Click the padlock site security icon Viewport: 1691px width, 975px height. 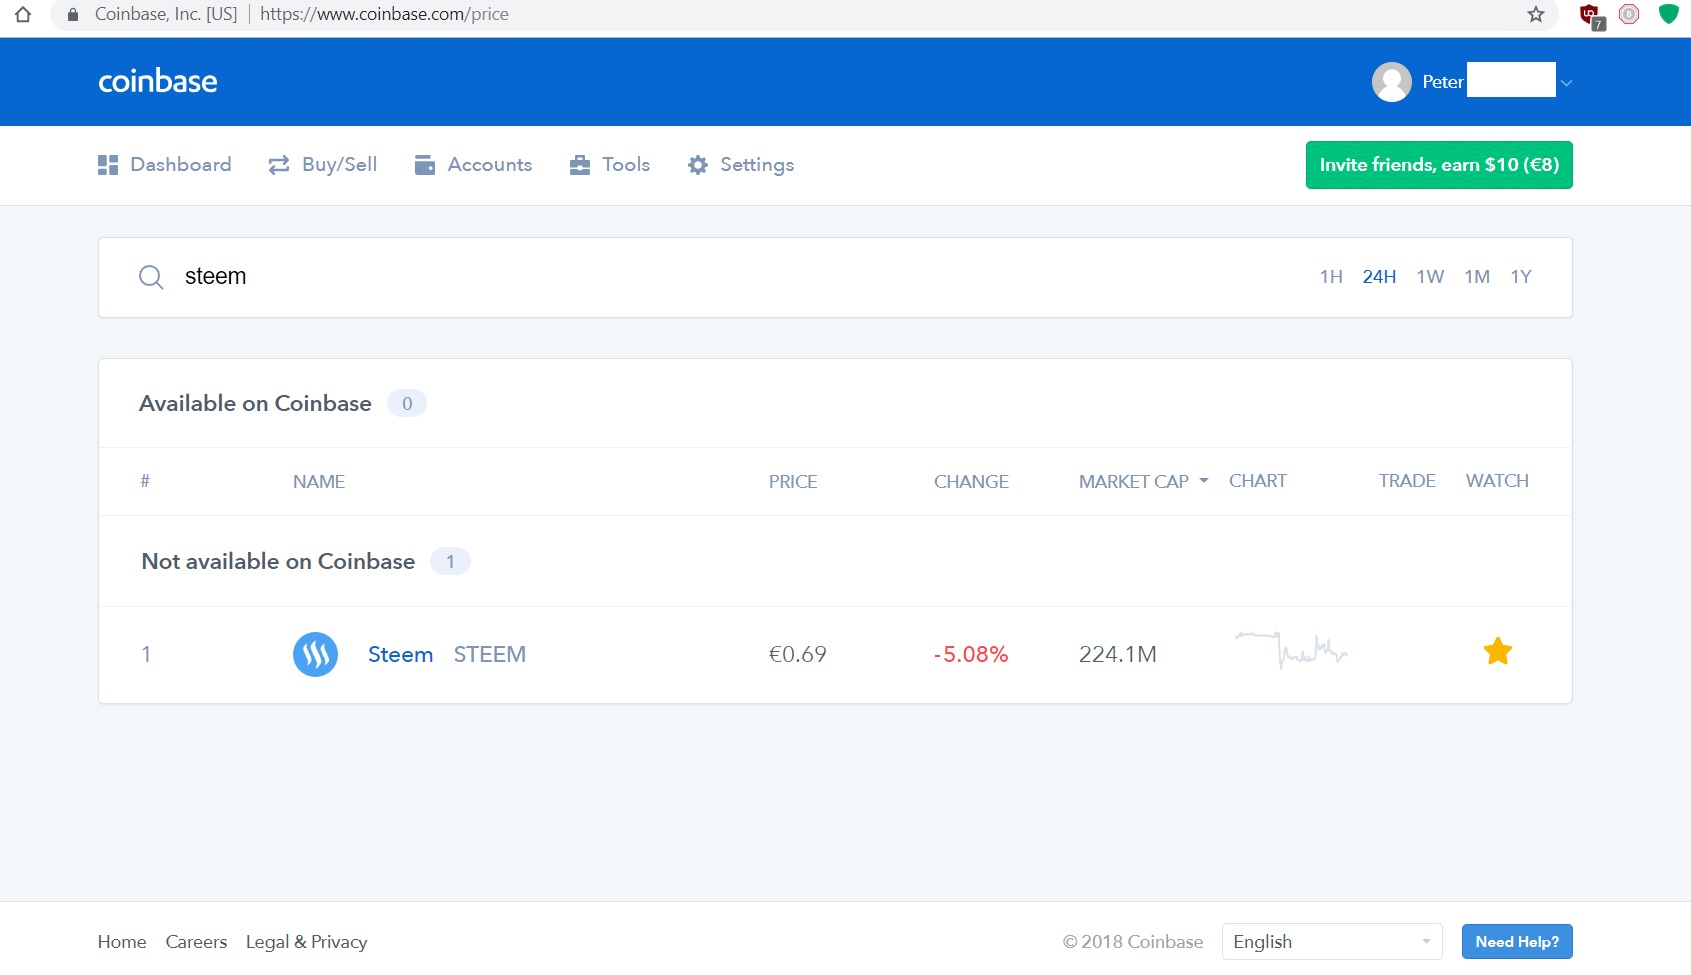pyautogui.click(x=72, y=14)
